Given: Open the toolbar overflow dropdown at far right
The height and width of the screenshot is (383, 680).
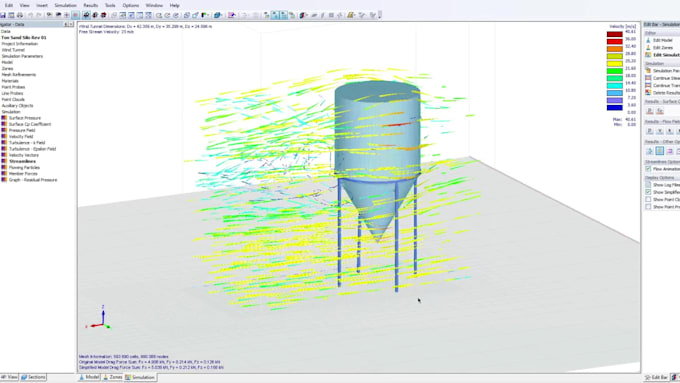Looking at the screenshot, I should pos(380,15).
